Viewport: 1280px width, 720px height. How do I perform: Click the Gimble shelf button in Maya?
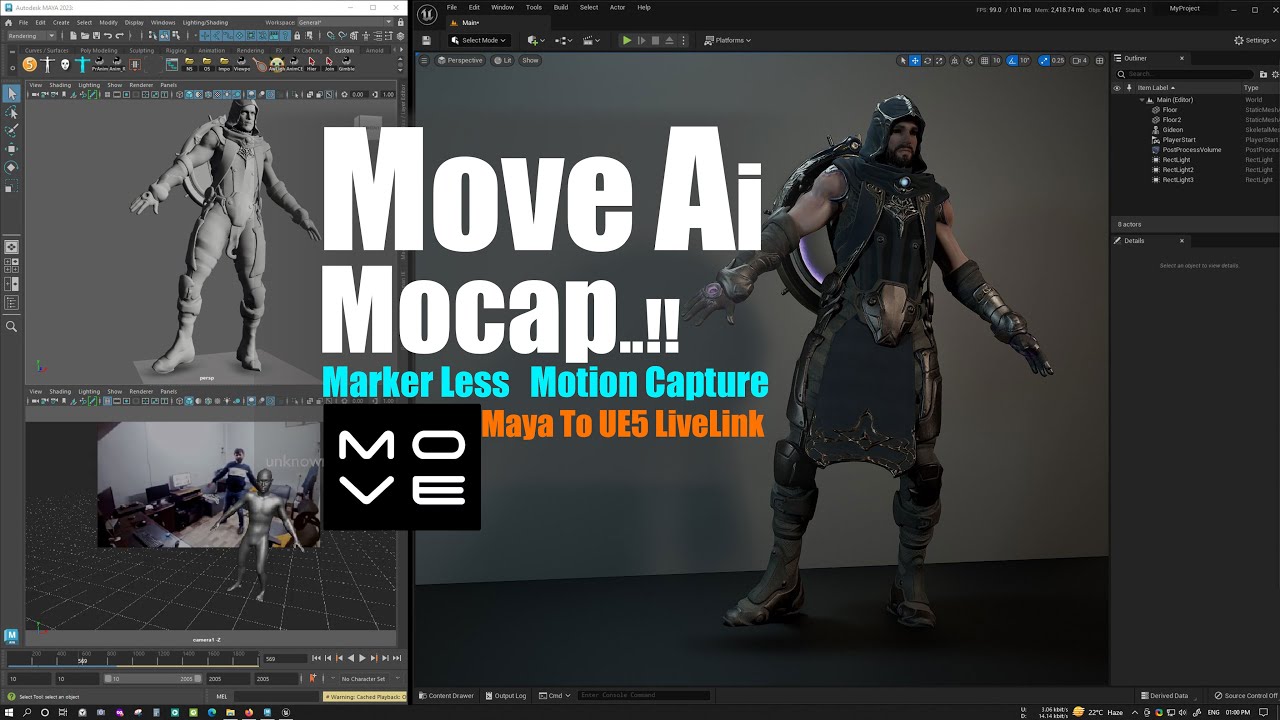point(347,63)
